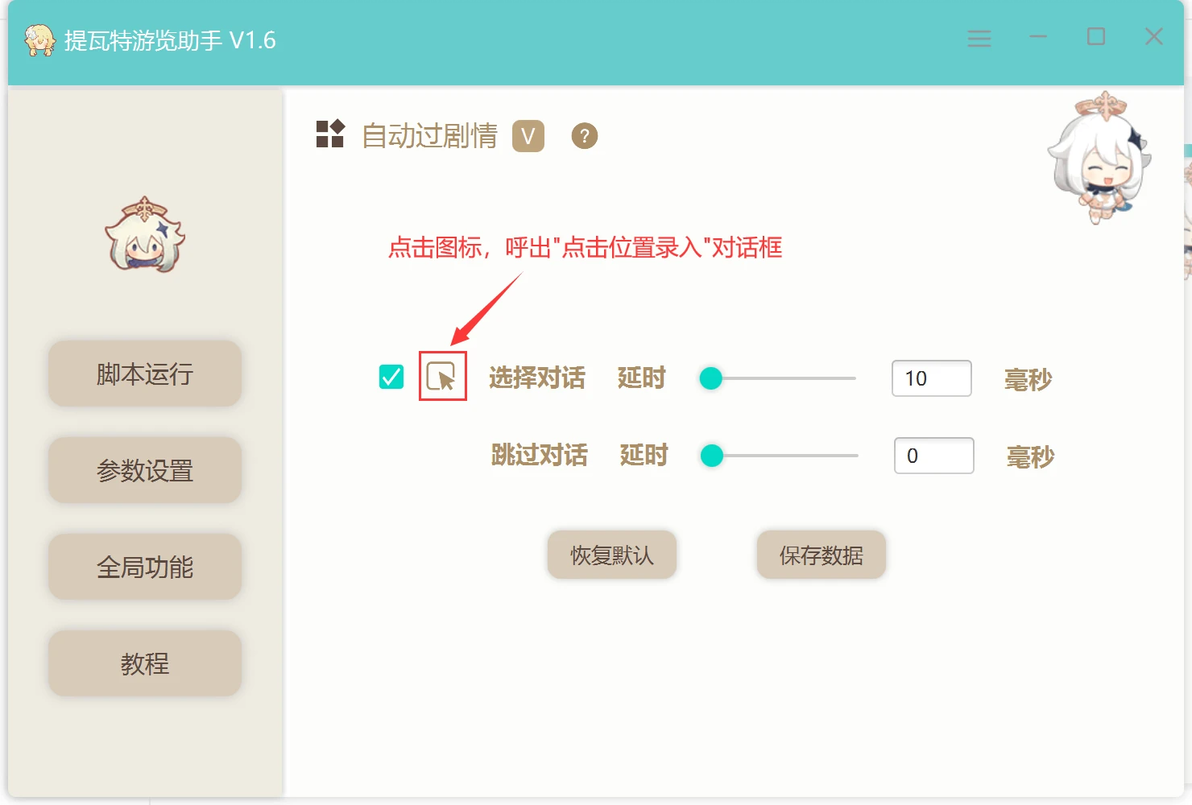This screenshot has height=805, width=1192.
Task: Click the V hotkey badge
Action: click(x=528, y=136)
